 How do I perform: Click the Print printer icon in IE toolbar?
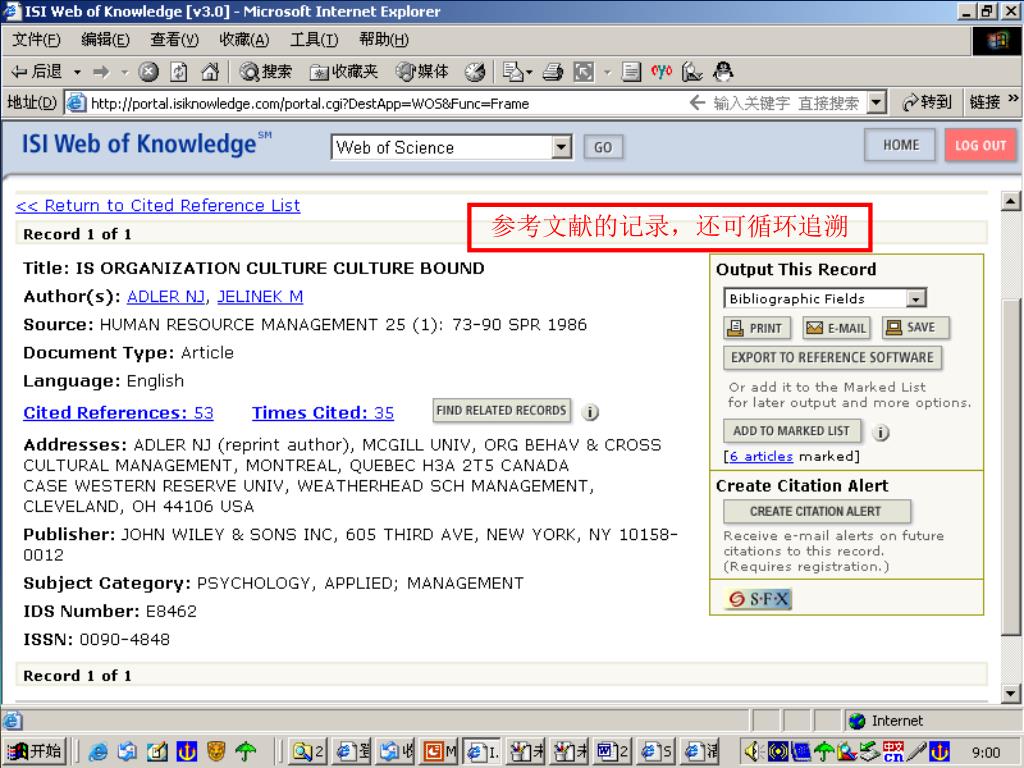point(552,71)
